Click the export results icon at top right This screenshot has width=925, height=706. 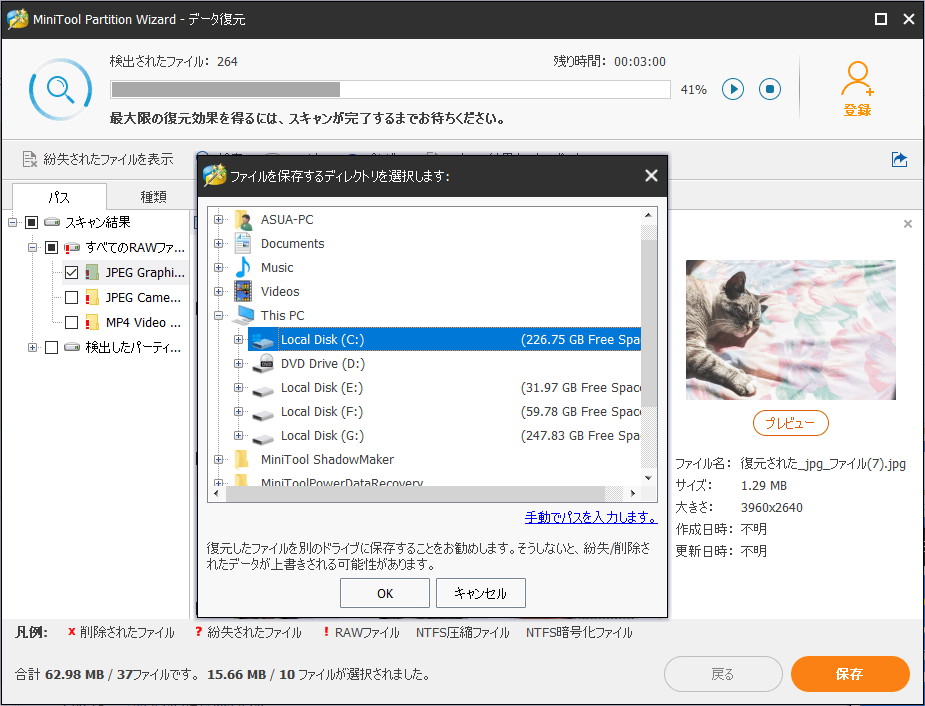899,159
